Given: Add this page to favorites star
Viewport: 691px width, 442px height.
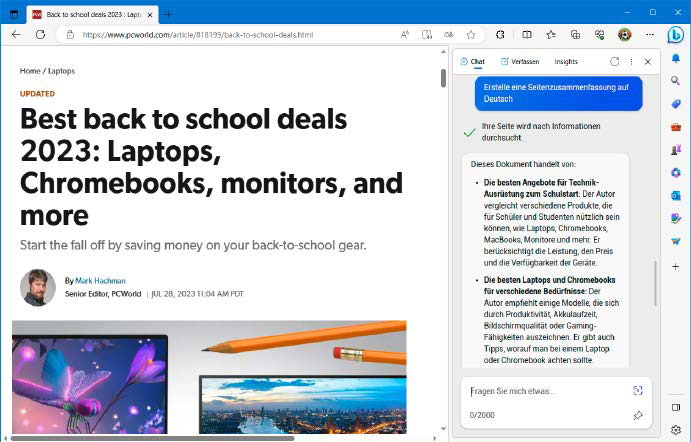Looking at the screenshot, I should coord(471,34).
